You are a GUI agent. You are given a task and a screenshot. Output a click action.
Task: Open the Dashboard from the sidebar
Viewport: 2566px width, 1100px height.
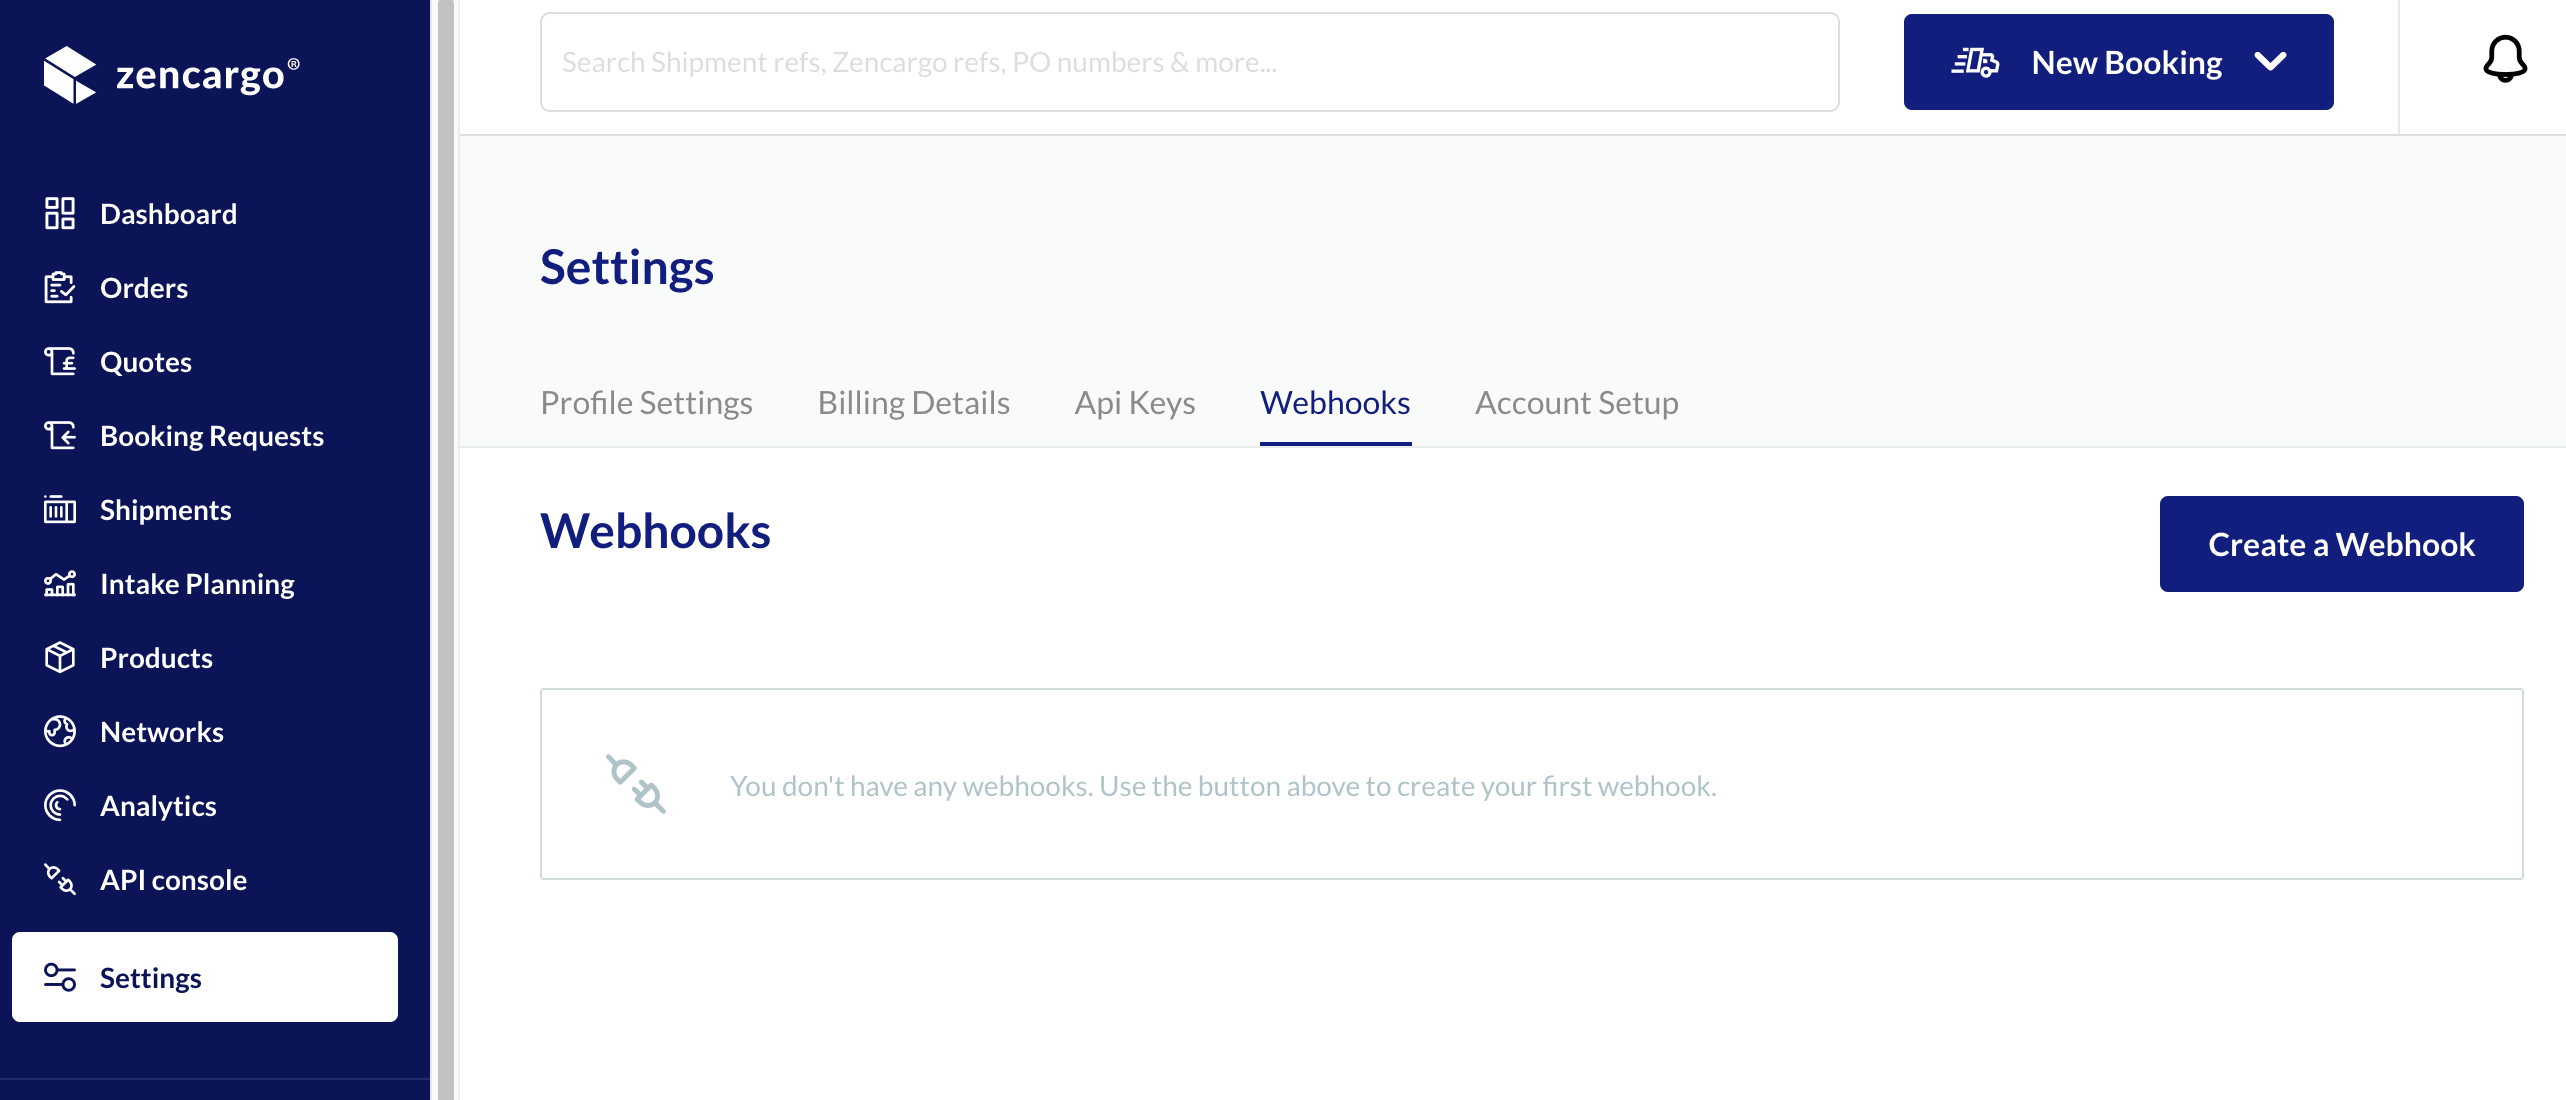(x=167, y=213)
